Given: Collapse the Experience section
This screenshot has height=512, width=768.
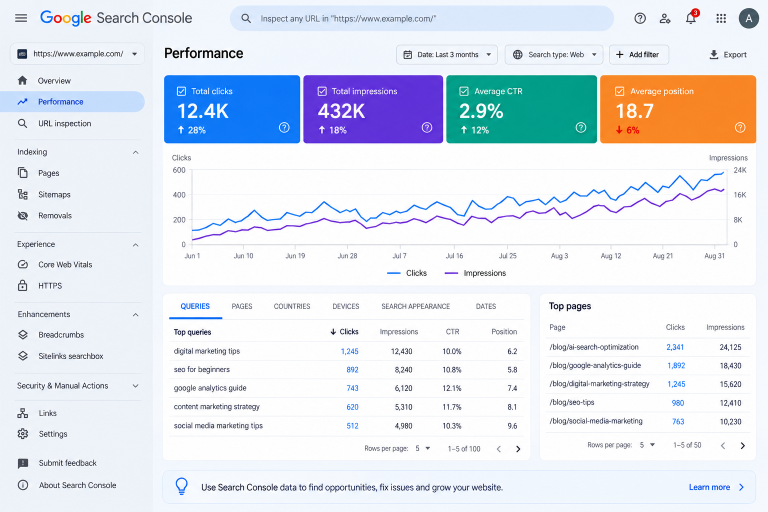Looking at the screenshot, I should (x=136, y=244).
